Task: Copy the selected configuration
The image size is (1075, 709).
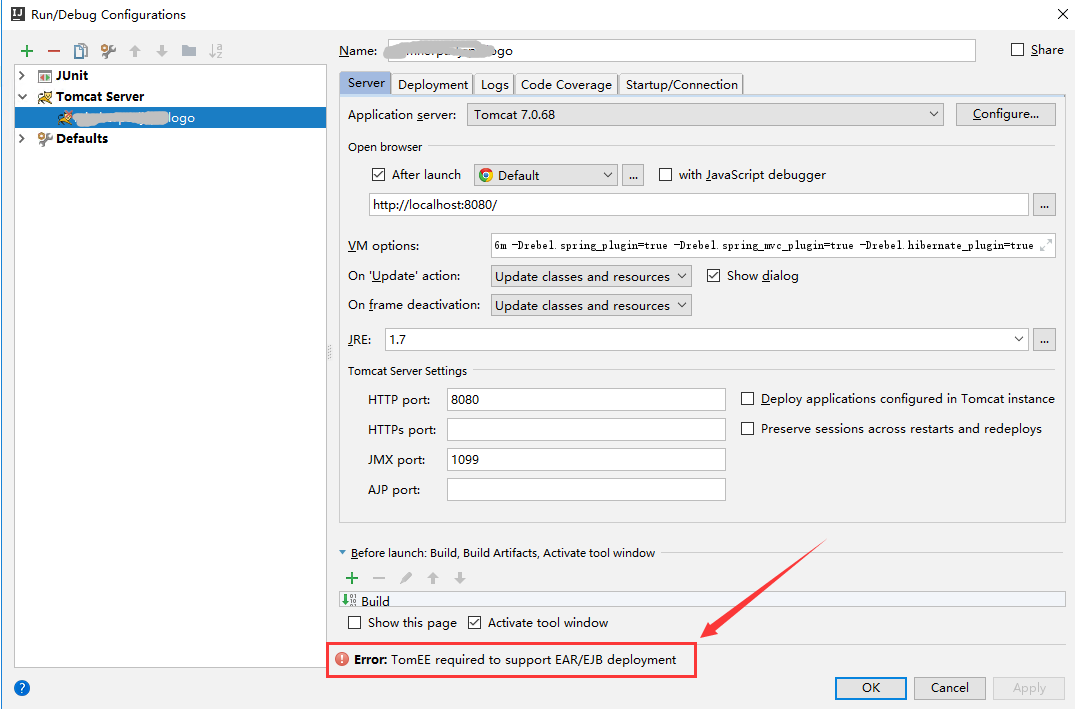Action: pyautogui.click(x=80, y=50)
